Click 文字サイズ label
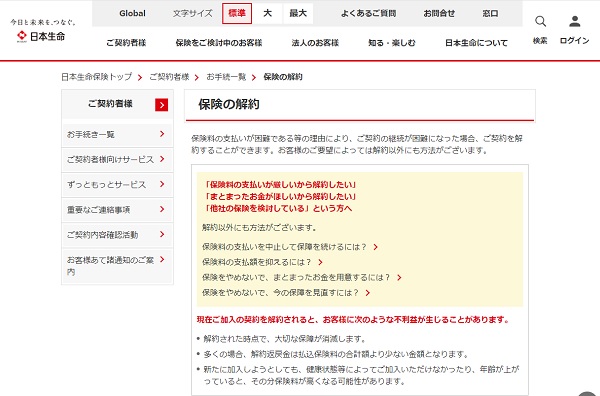Screen dimensions: 600x396 pyautogui.click(x=192, y=13)
